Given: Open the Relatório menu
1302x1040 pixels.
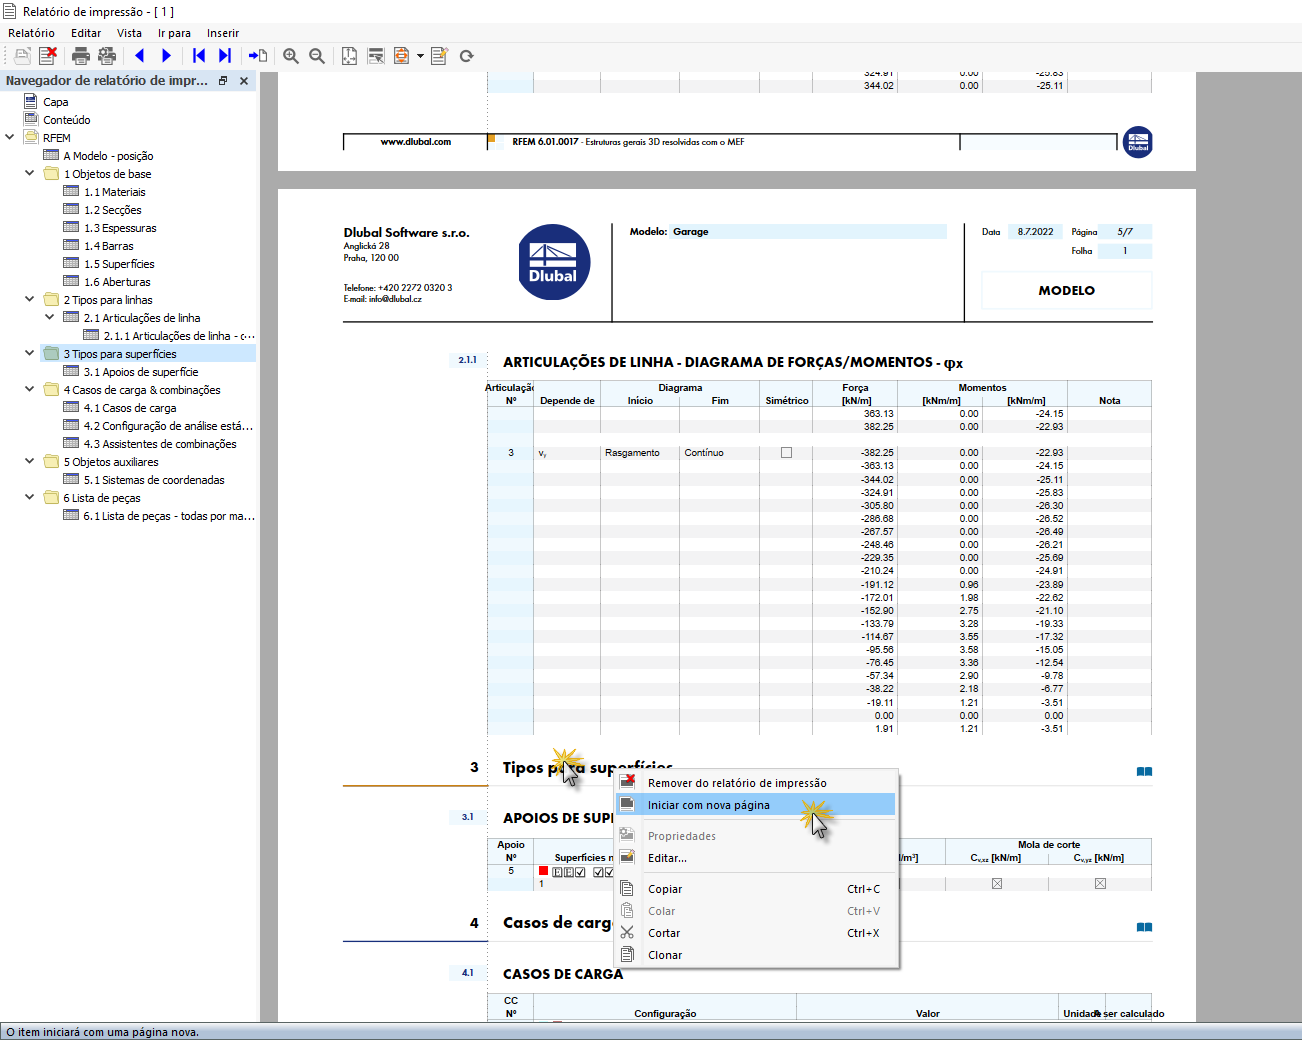Looking at the screenshot, I should click(31, 33).
